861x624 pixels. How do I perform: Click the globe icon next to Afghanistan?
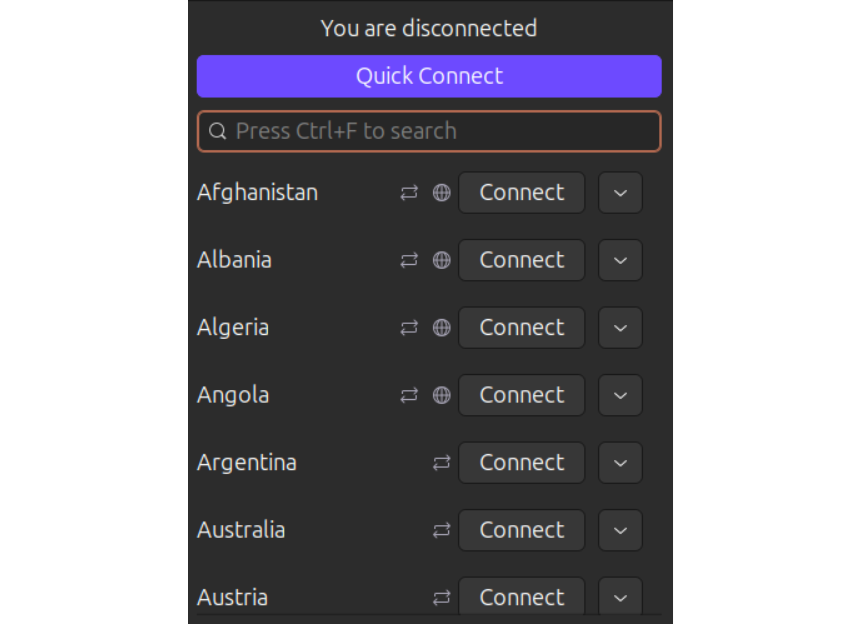(441, 193)
